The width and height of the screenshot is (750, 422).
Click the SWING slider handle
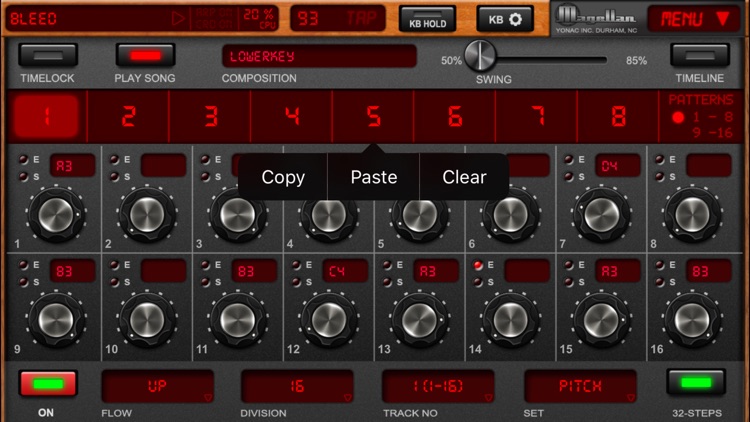click(x=480, y=56)
